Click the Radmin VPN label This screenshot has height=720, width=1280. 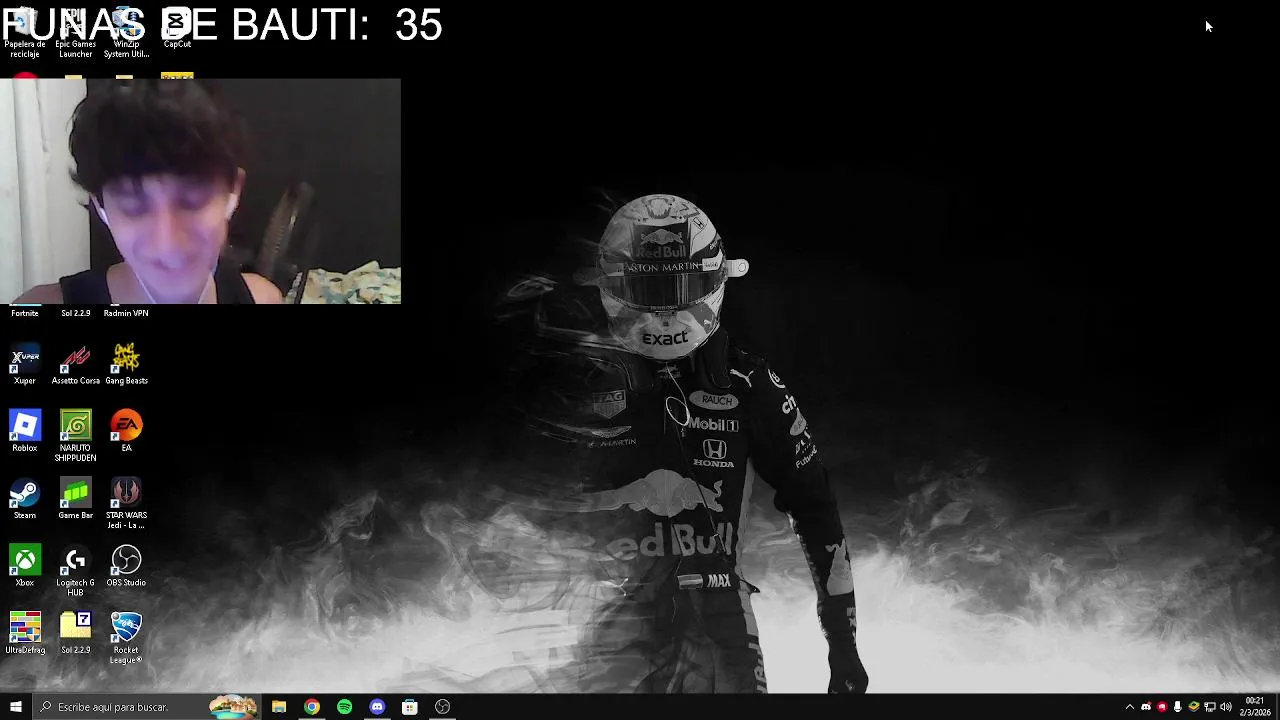click(x=126, y=313)
